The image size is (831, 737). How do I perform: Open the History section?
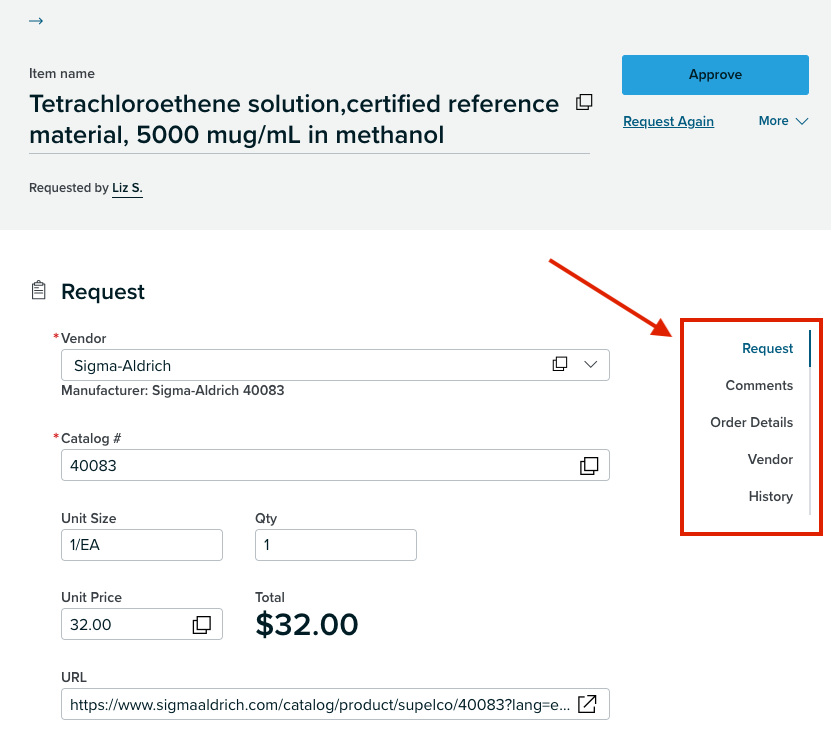coord(771,496)
